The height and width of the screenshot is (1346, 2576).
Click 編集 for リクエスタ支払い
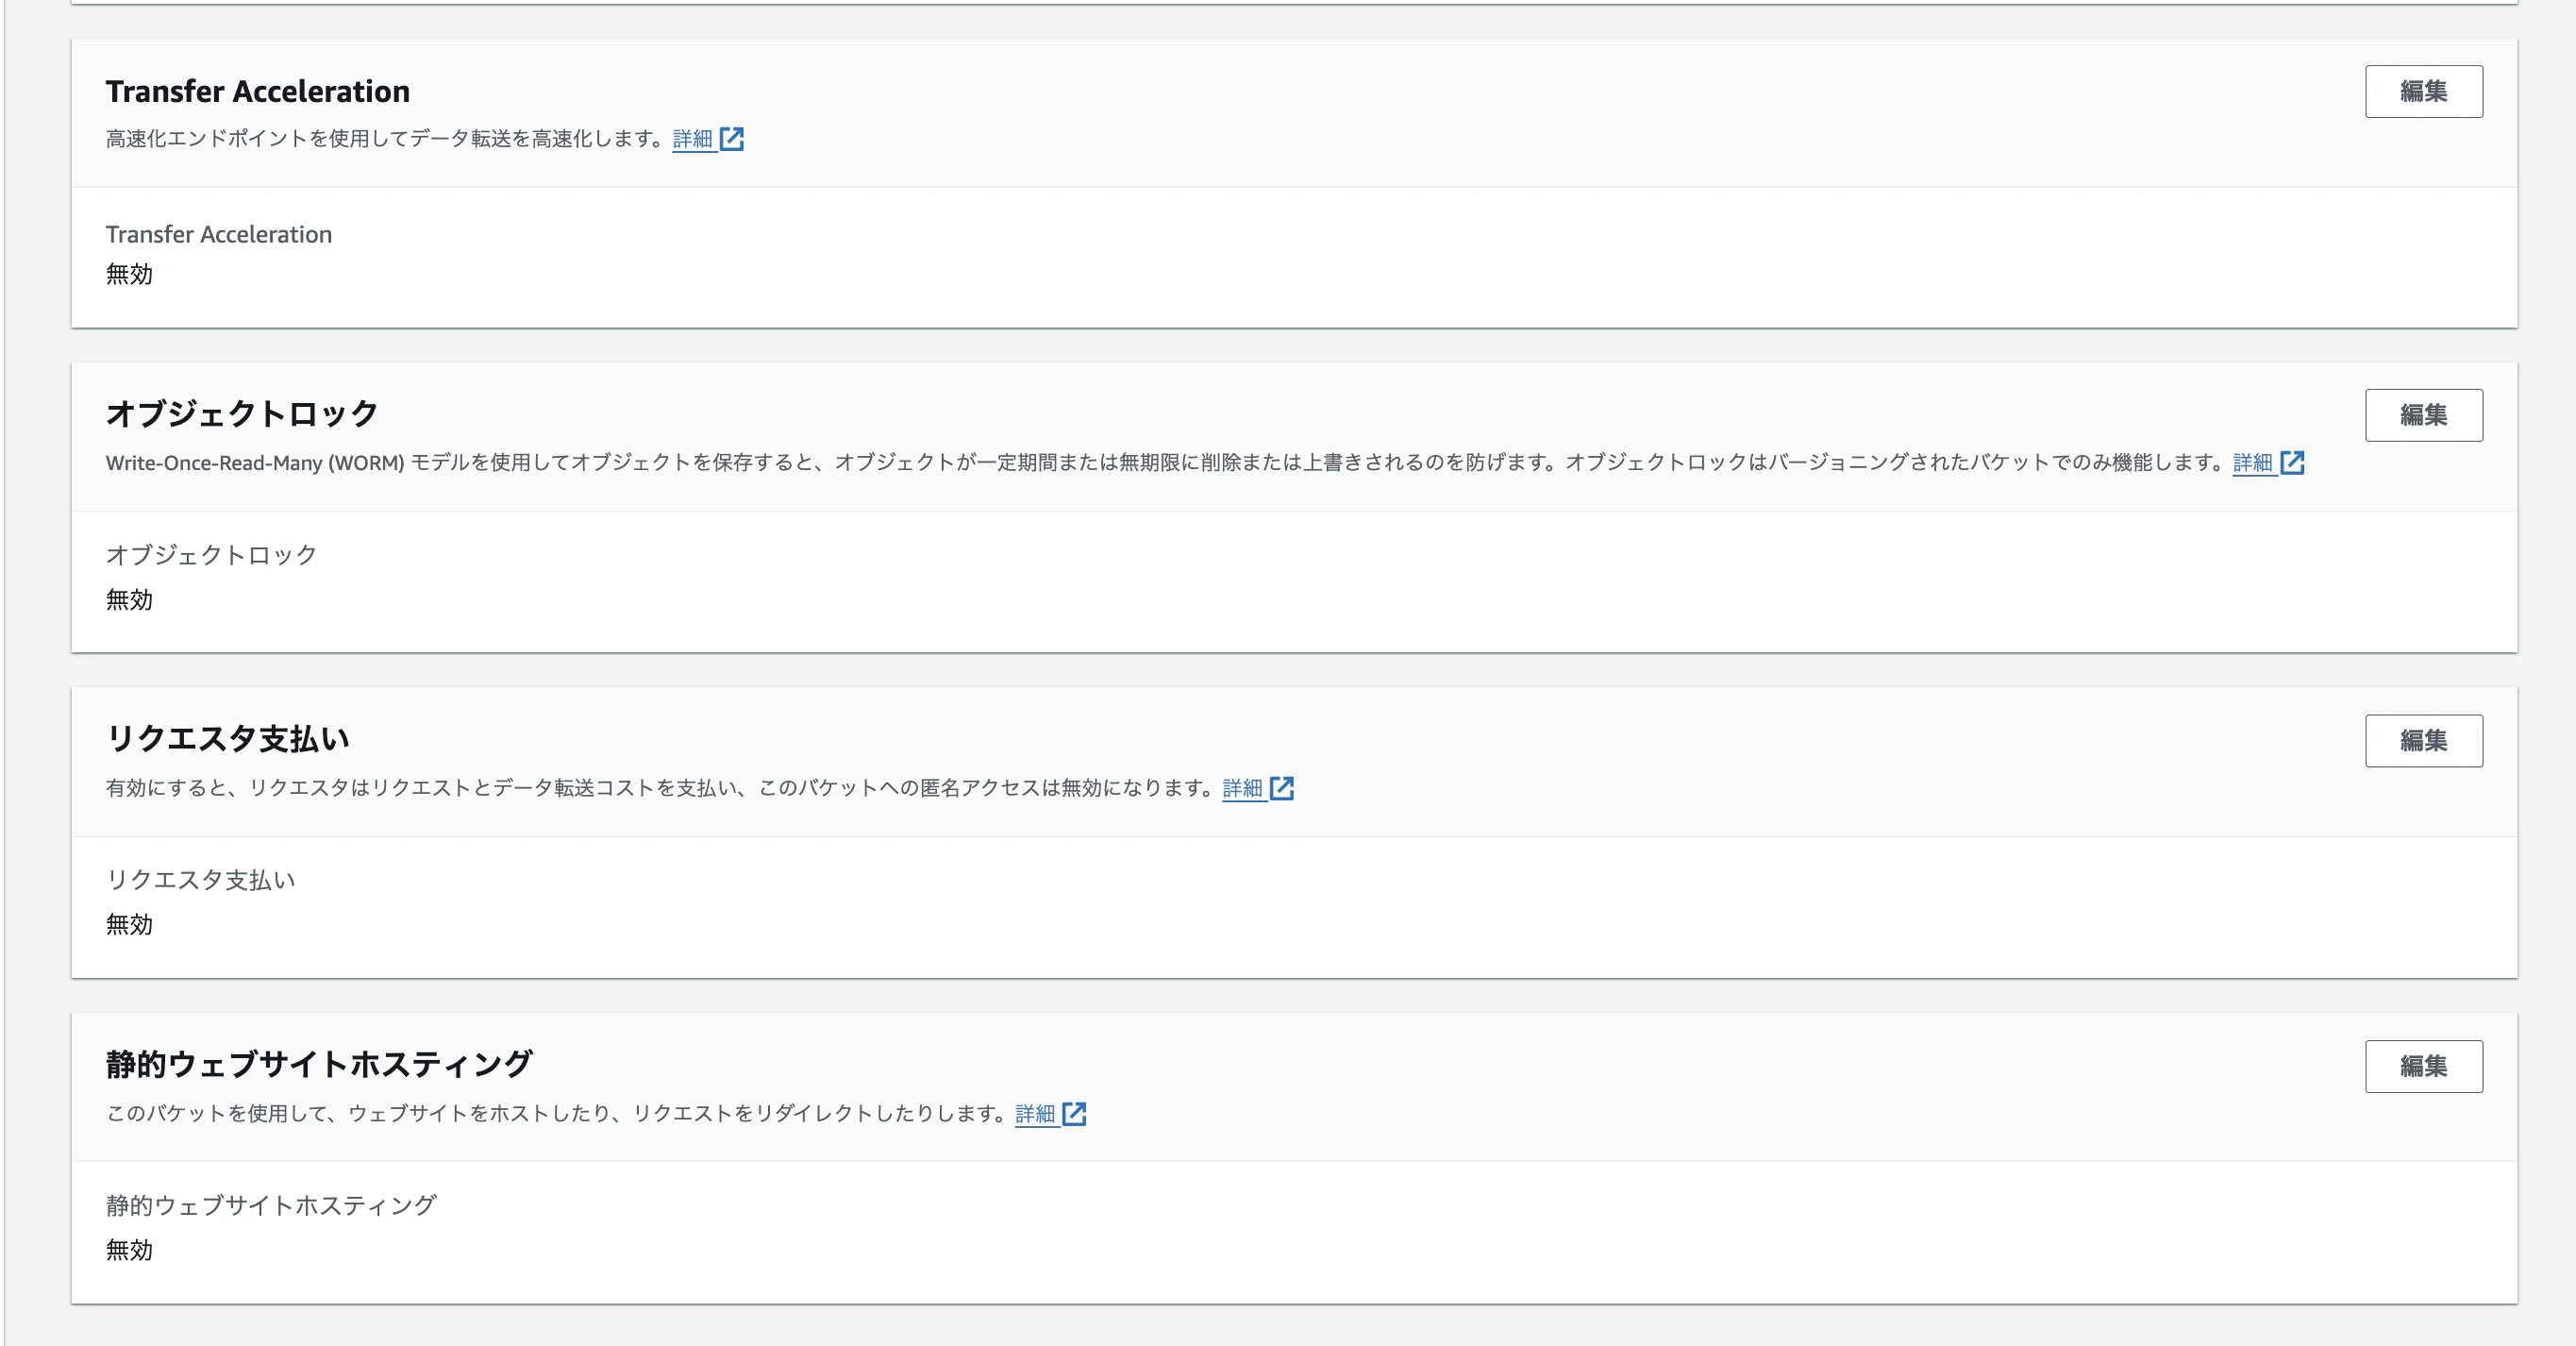coord(2423,741)
